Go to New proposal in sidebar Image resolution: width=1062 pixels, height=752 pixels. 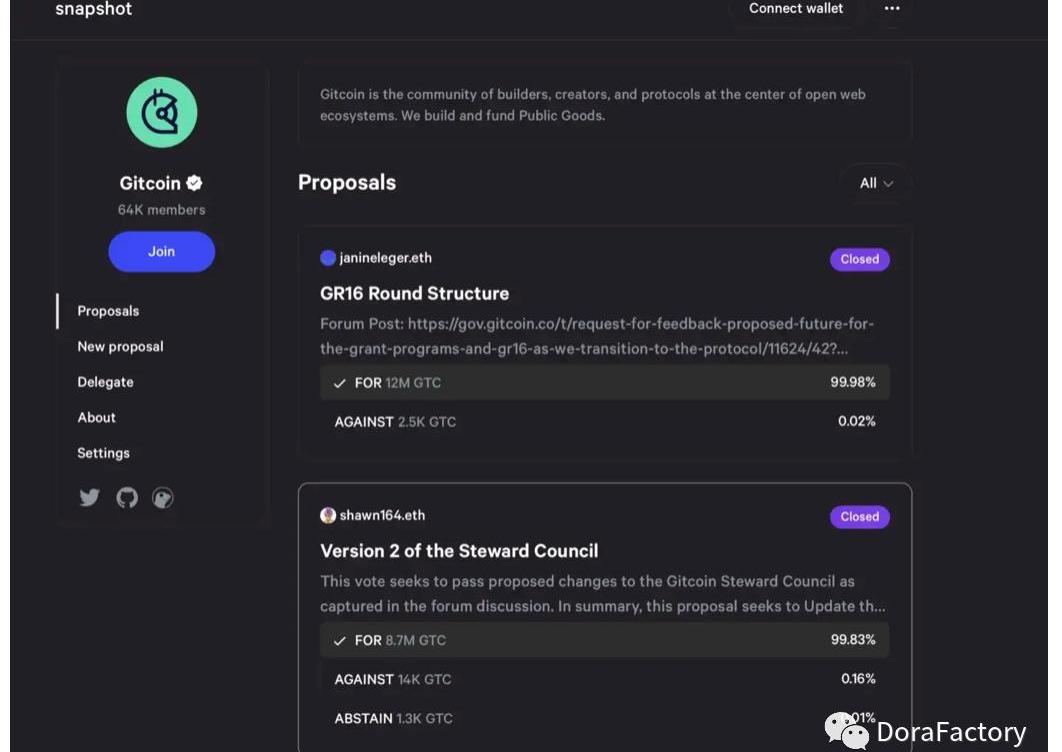(120, 347)
